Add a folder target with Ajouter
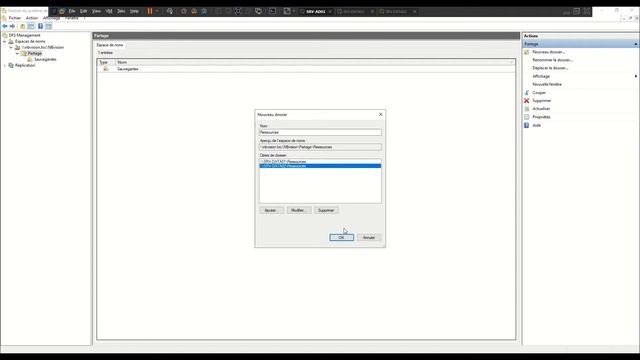The height and width of the screenshot is (360, 640). click(271, 210)
